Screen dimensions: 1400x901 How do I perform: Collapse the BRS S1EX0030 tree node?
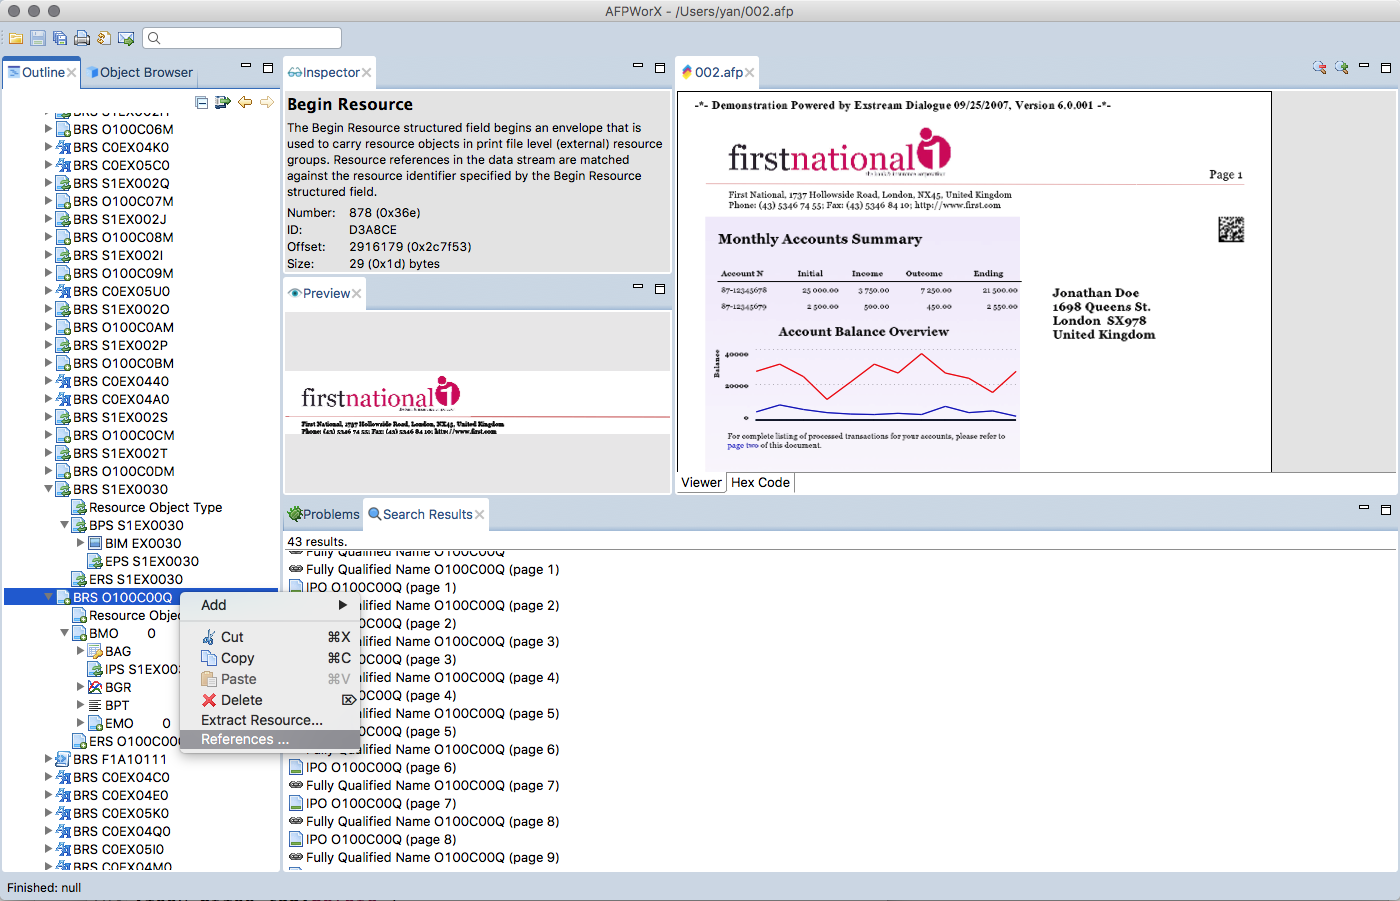click(49, 489)
